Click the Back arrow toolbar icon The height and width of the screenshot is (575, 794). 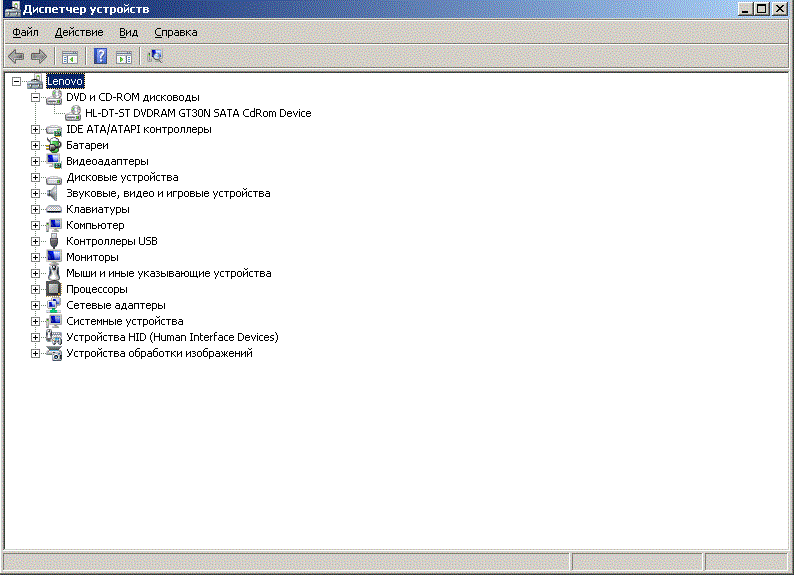tap(16, 56)
